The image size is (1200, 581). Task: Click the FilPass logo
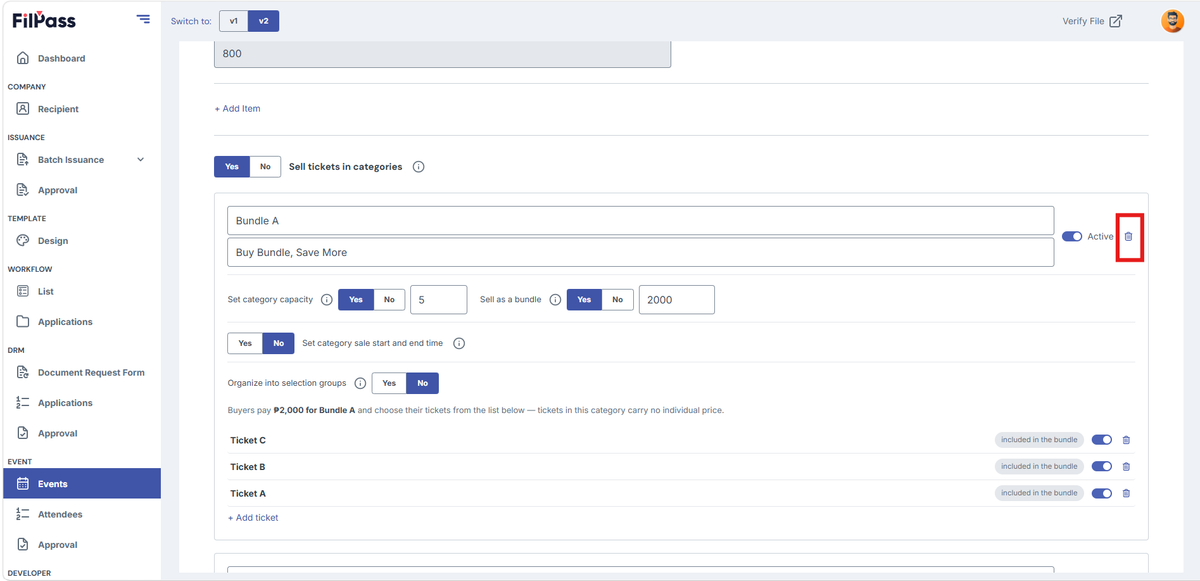tap(44, 20)
